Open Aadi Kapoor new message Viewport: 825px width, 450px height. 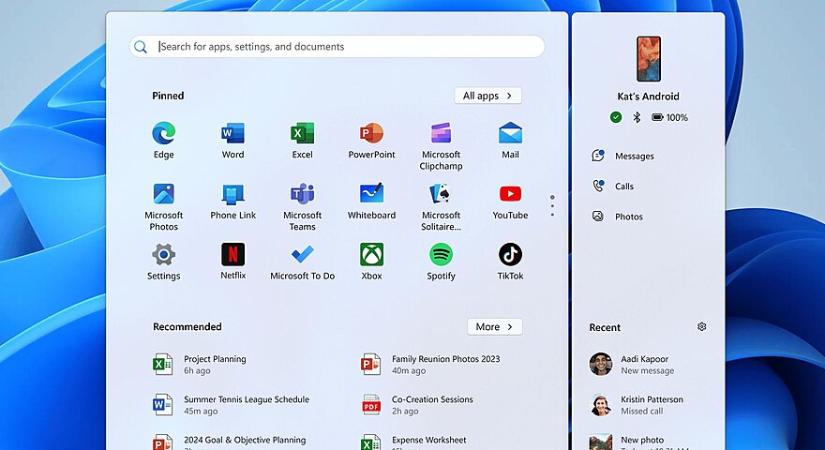pos(631,364)
